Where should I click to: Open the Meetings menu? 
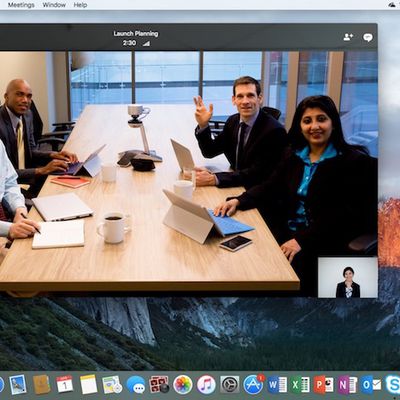(x=21, y=5)
